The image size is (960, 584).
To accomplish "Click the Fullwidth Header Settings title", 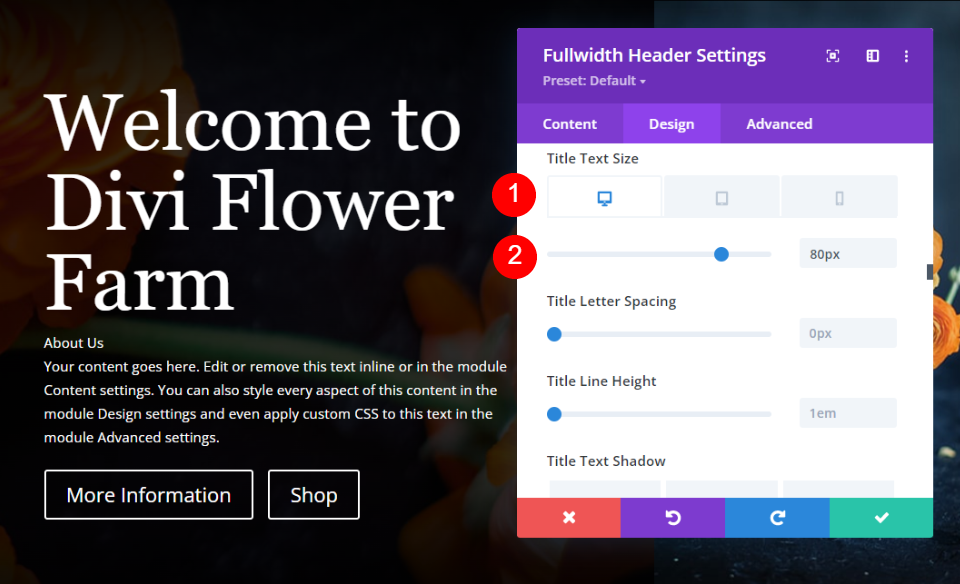I will pyautogui.click(x=654, y=56).
